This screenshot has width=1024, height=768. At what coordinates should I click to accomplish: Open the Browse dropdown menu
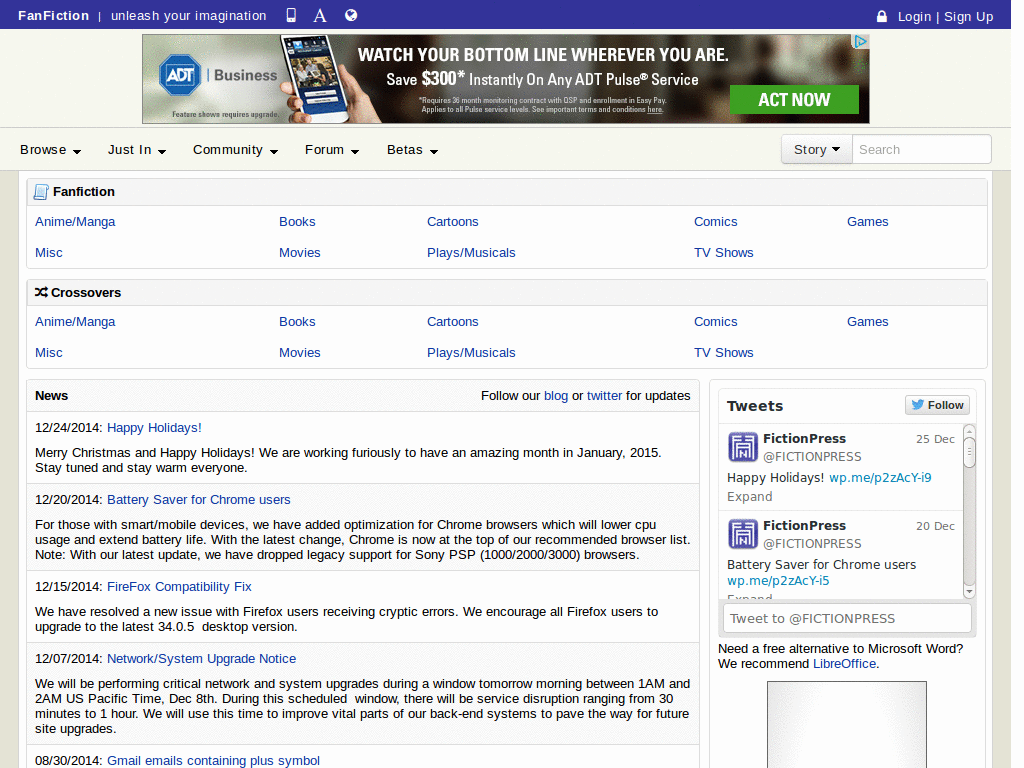pos(50,150)
